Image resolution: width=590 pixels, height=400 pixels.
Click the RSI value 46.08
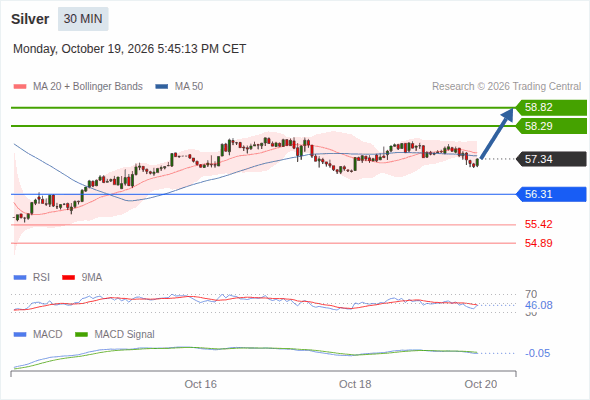[x=539, y=305]
